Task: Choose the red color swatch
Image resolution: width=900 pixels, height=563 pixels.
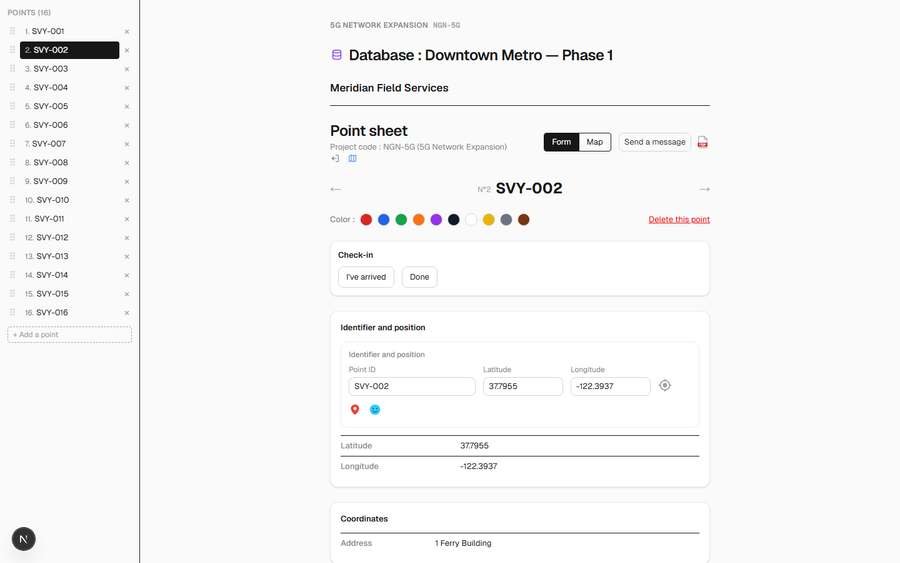Action: pyautogui.click(x=366, y=219)
